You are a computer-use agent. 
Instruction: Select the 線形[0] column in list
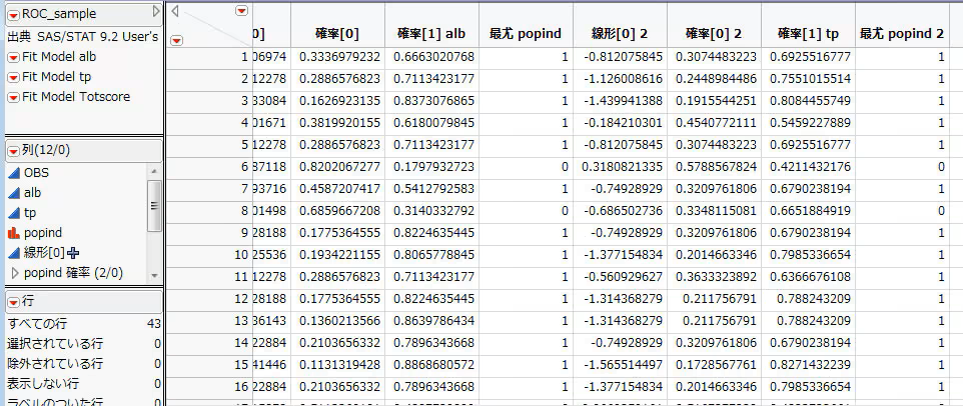click(45, 252)
